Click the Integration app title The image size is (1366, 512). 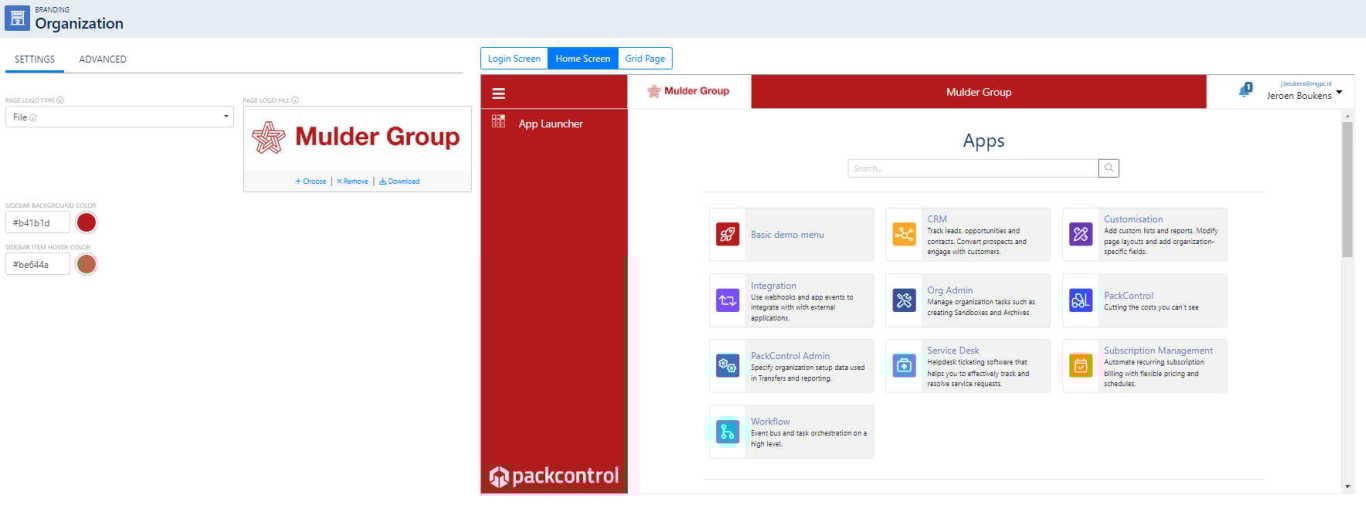774,286
